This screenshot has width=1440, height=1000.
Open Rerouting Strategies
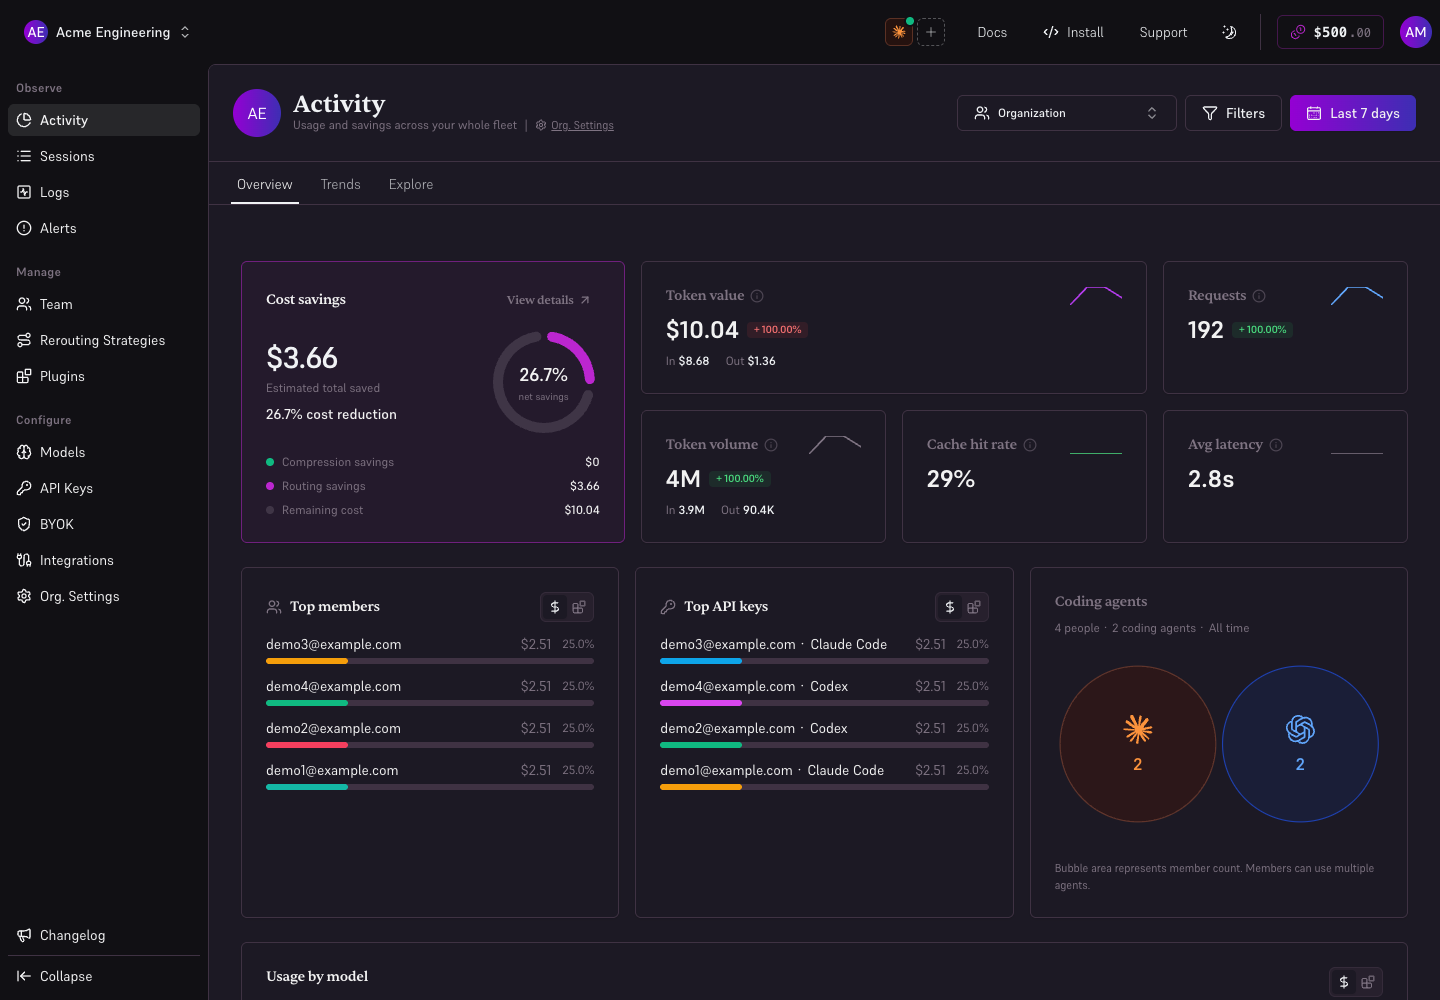tap(104, 340)
